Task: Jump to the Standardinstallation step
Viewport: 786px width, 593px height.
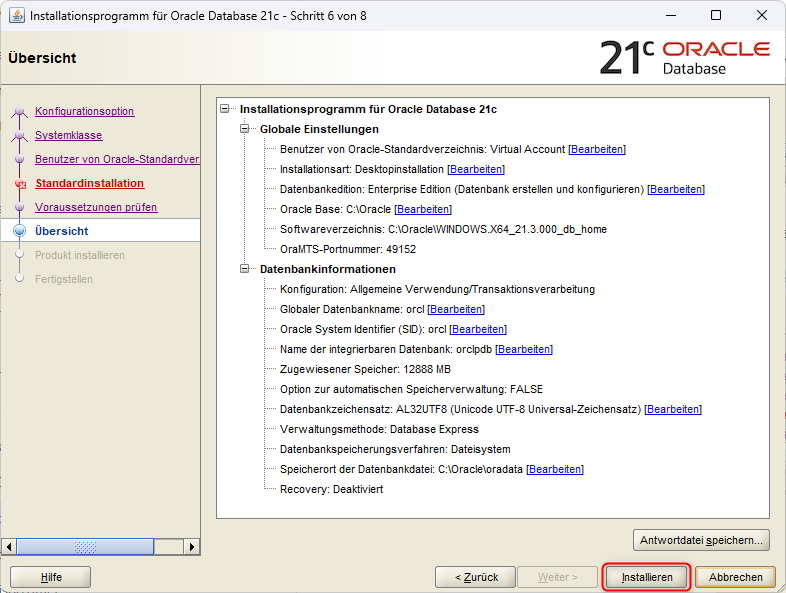Action: point(89,183)
